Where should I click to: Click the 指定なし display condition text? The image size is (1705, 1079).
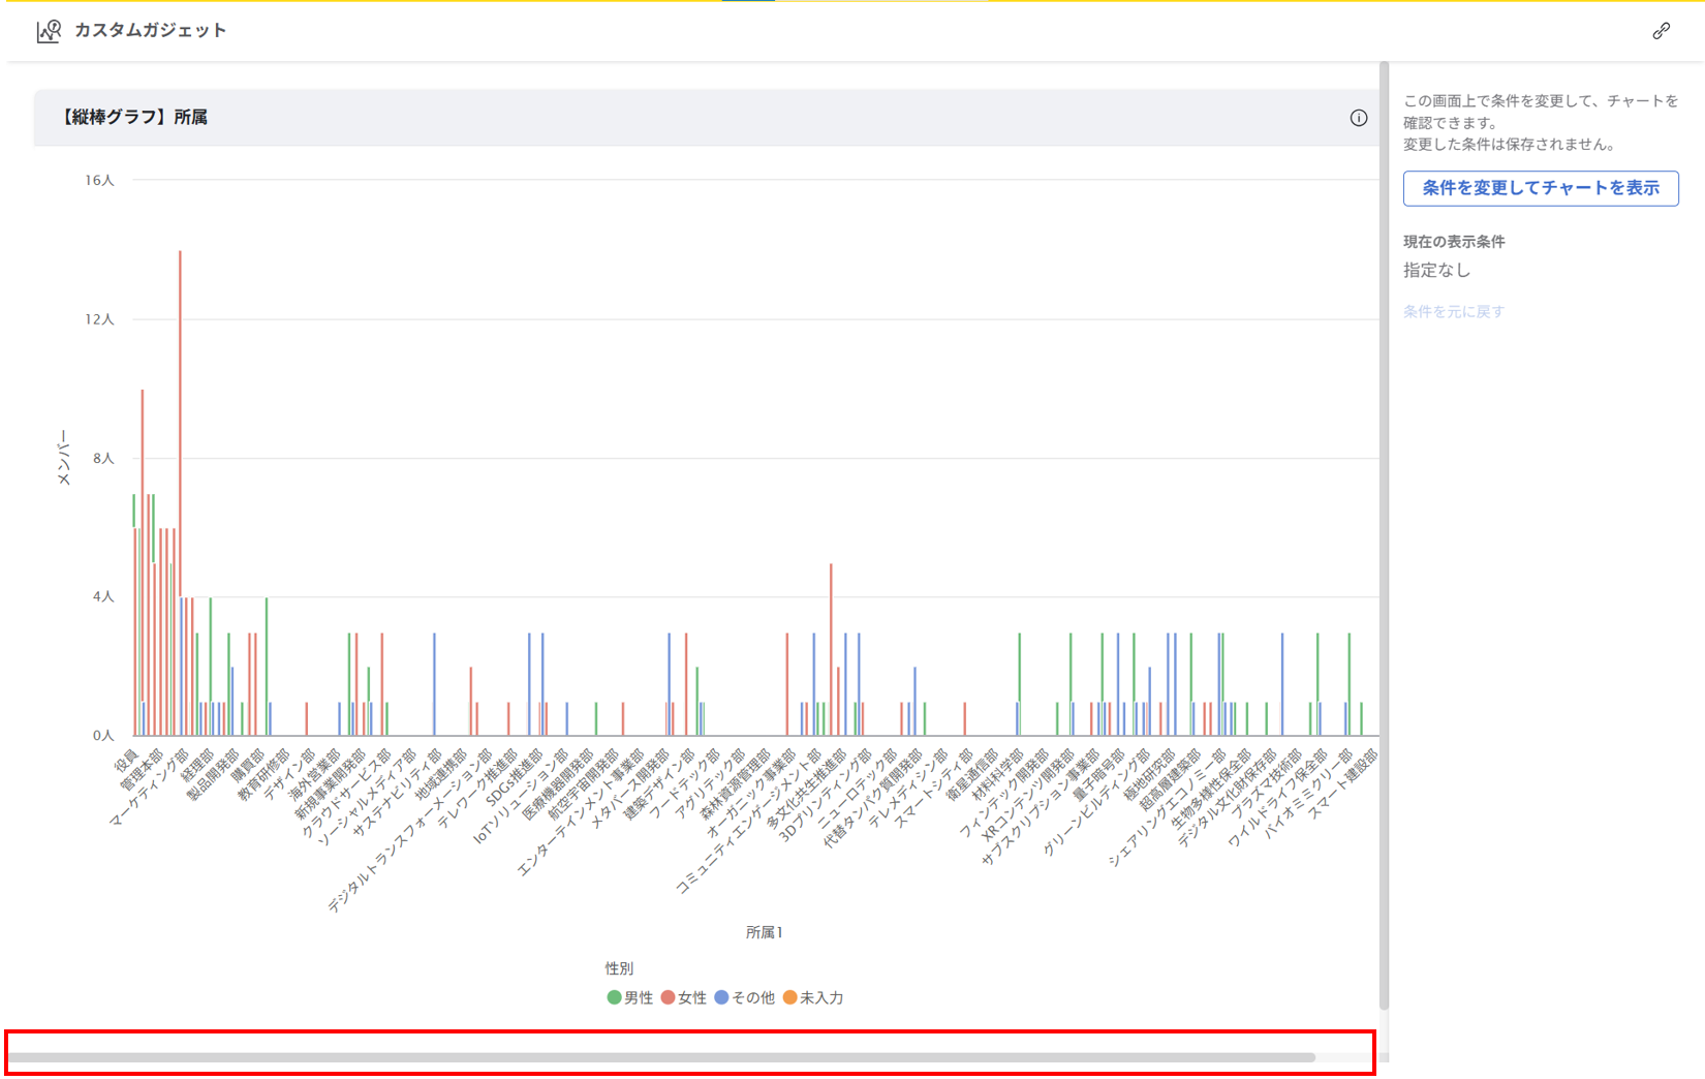pos(1436,270)
